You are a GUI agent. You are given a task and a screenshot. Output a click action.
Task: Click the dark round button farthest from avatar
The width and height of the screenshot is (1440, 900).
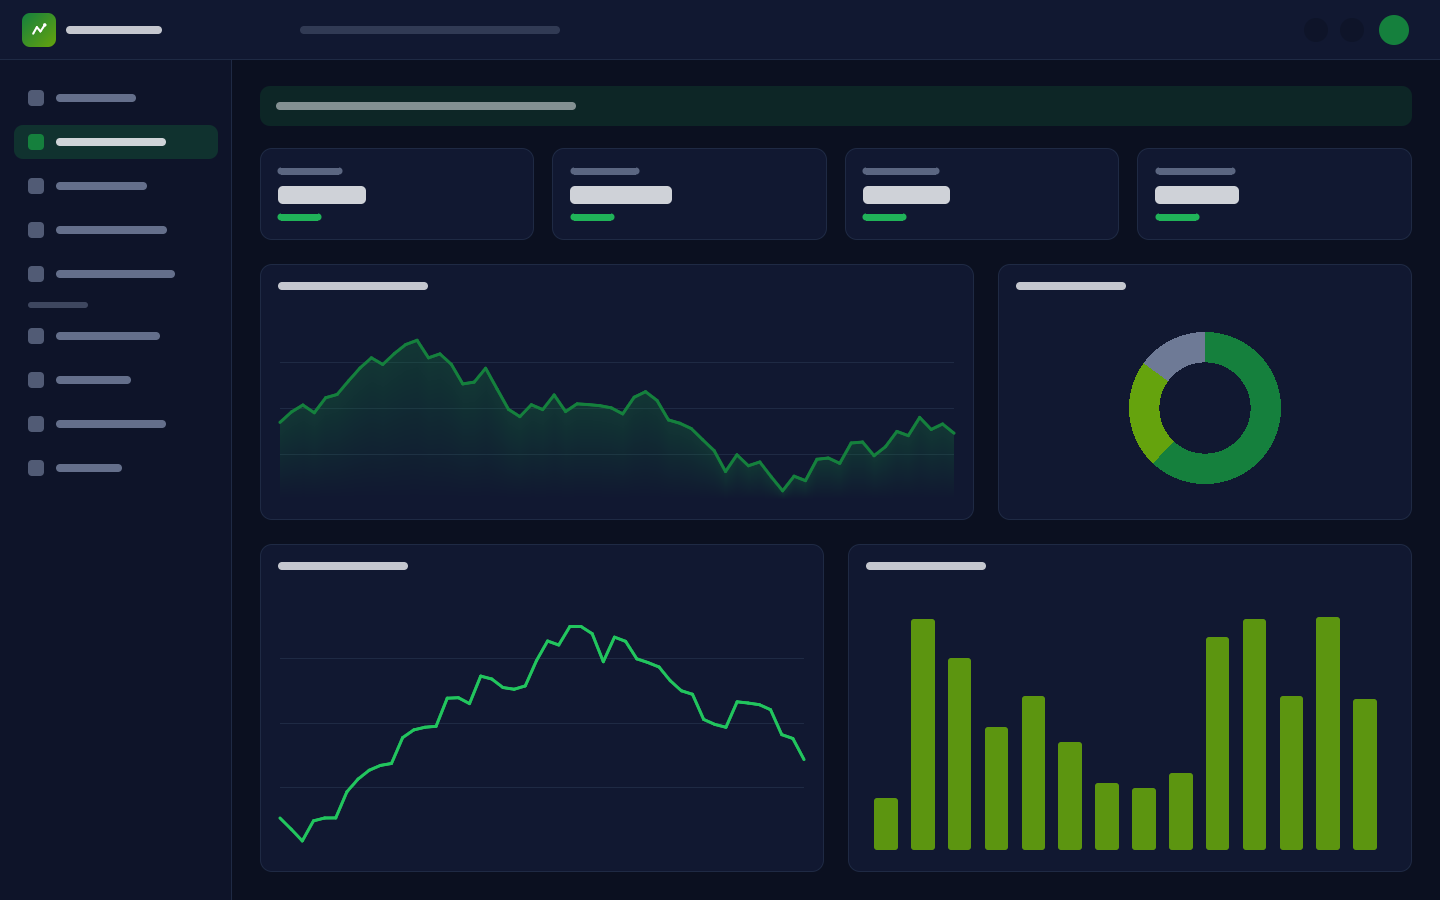click(1316, 30)
